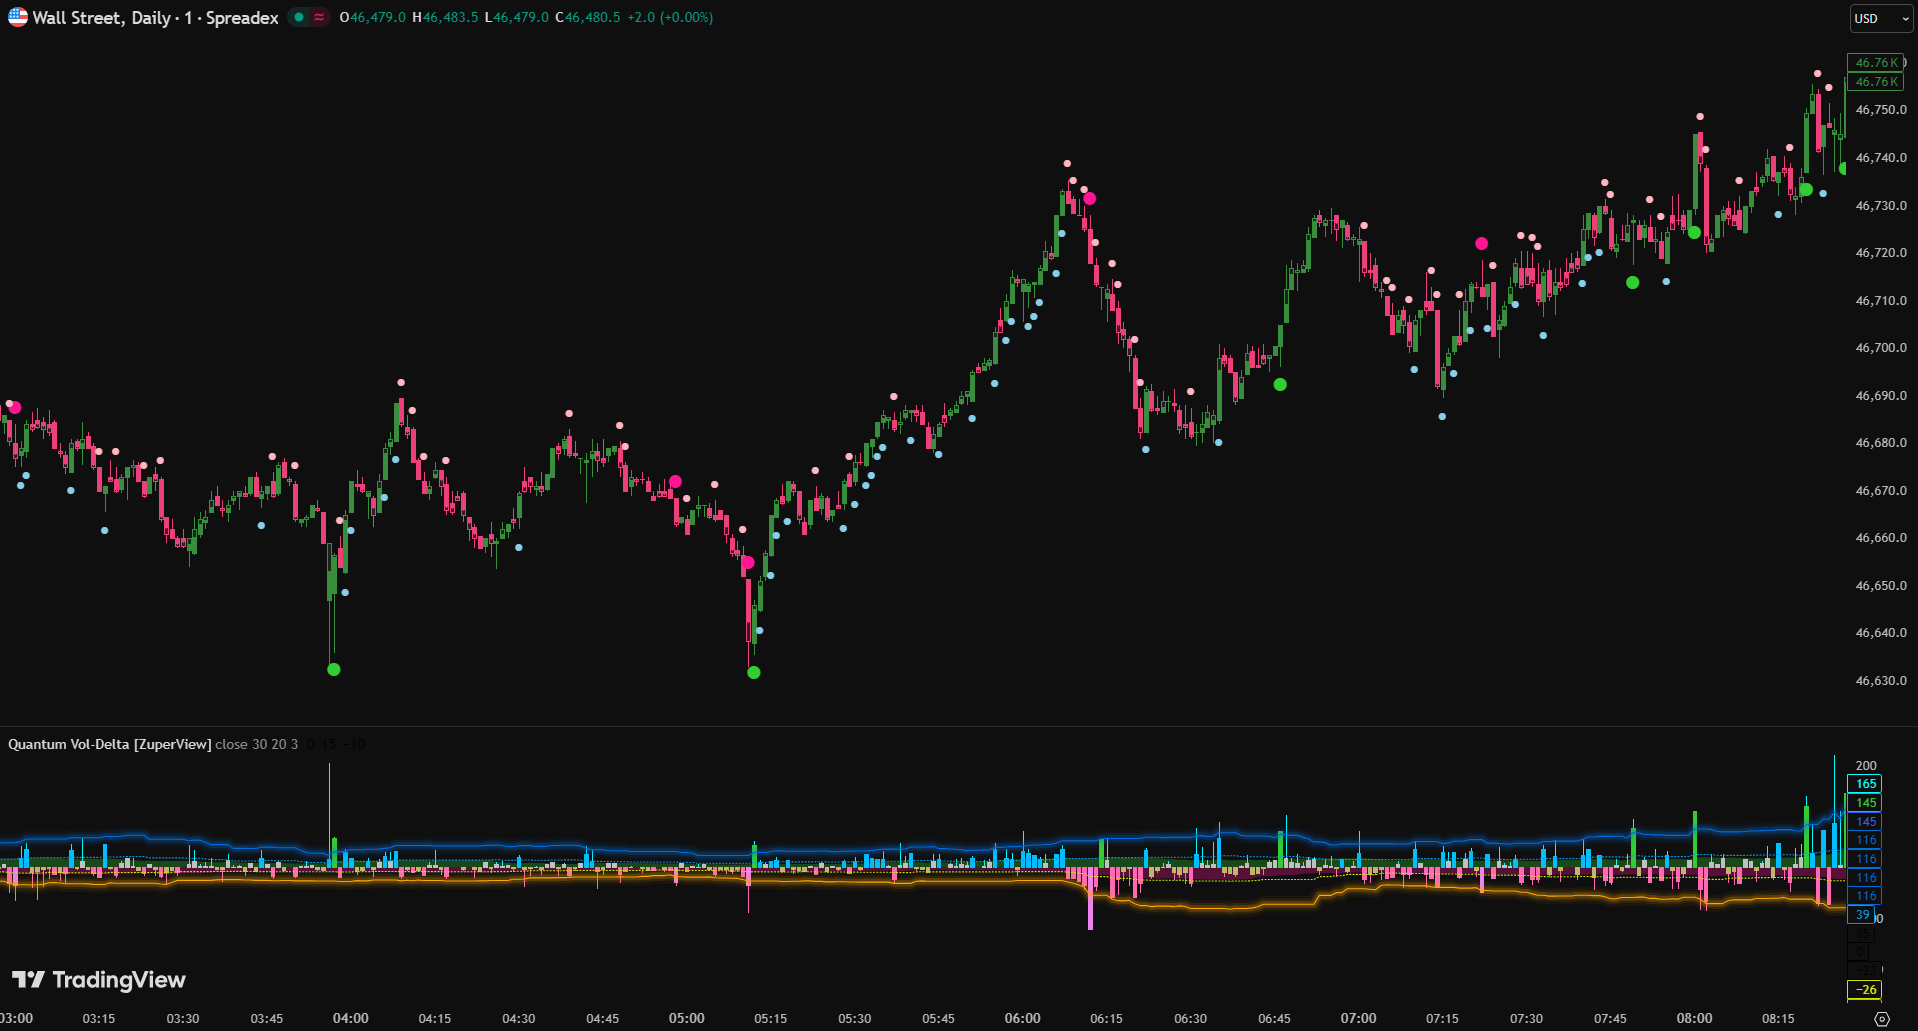
Task: Click the large green dot under the 05:15 low
Action: coord(754,673)
